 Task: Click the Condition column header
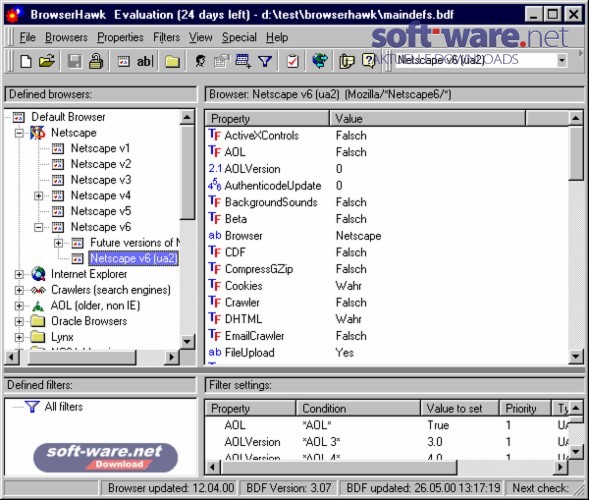358,408
